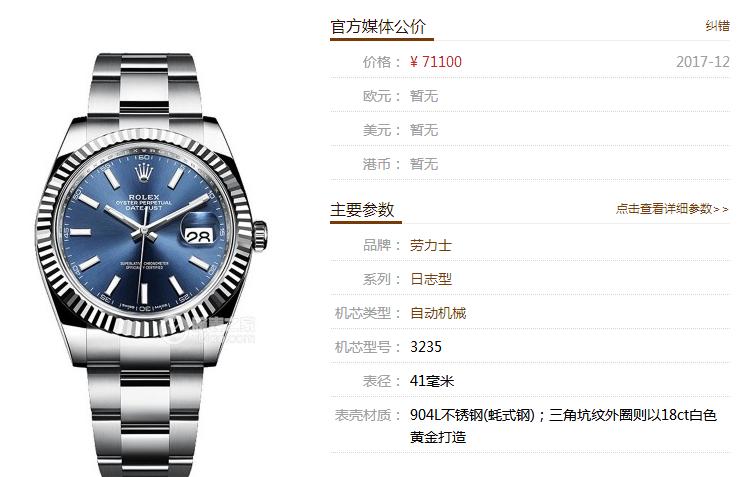Click the 2017-12 price date text
The height and width of the screenshot is (477, 751).
coord(703,62)
